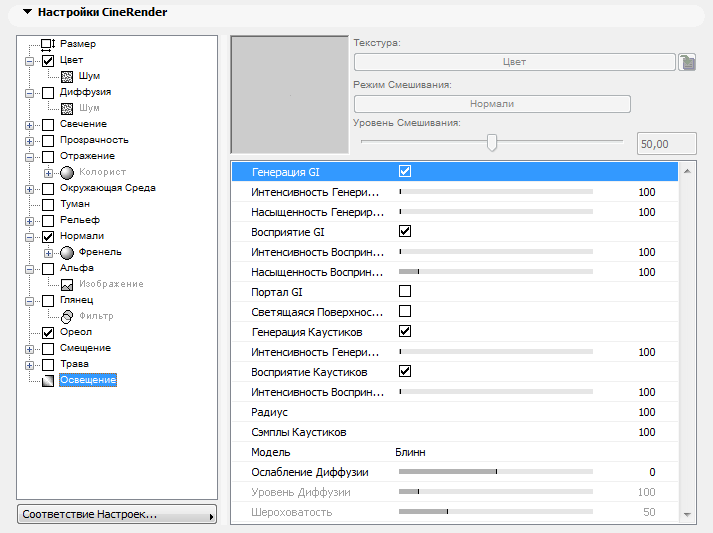Click the Колорист sphere icon
Viewport: 713px width, 533px height.
tap(67, 173)
